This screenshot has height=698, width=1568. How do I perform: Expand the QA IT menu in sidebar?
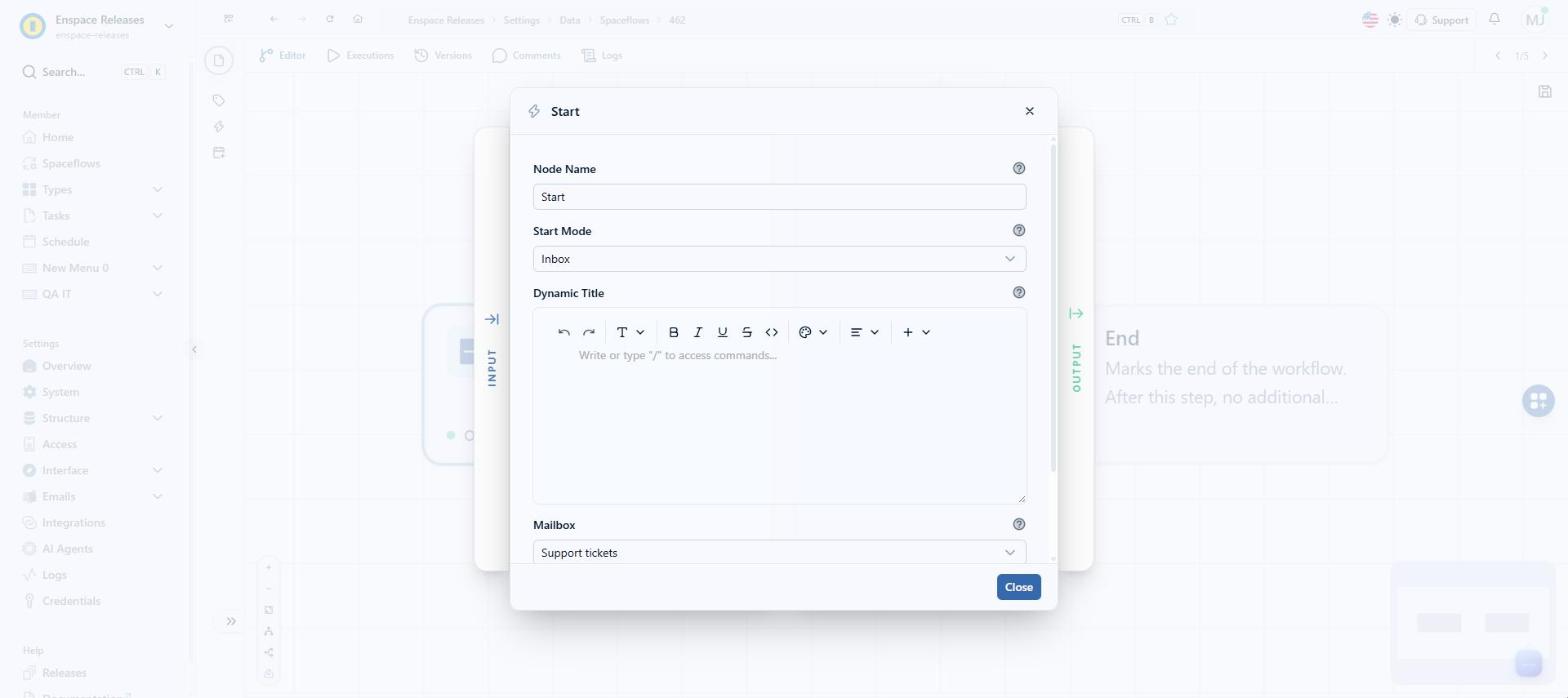pyautogui.click(x=93, y=294)
